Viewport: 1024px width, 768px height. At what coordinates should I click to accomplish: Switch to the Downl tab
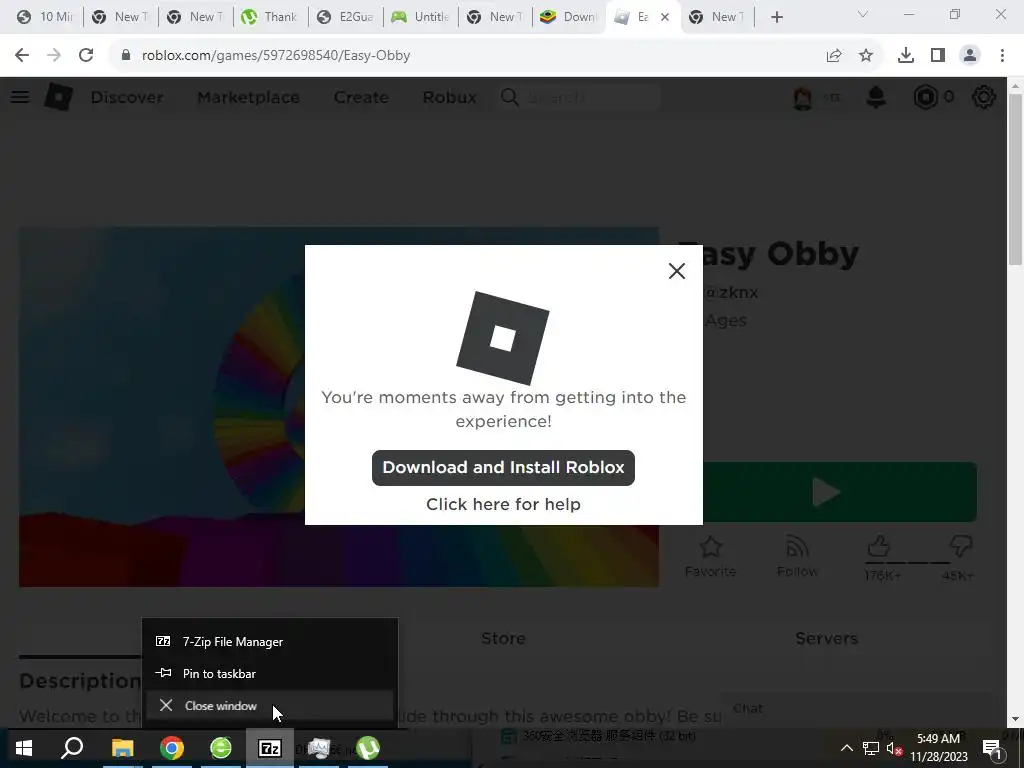tap(568, 17)
